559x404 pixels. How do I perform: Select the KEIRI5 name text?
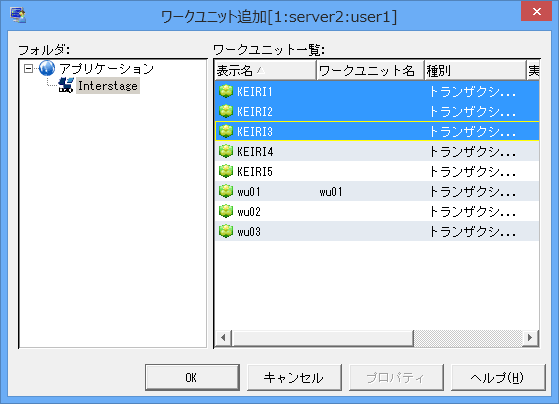pyautogui.click(x=255, y=172)
